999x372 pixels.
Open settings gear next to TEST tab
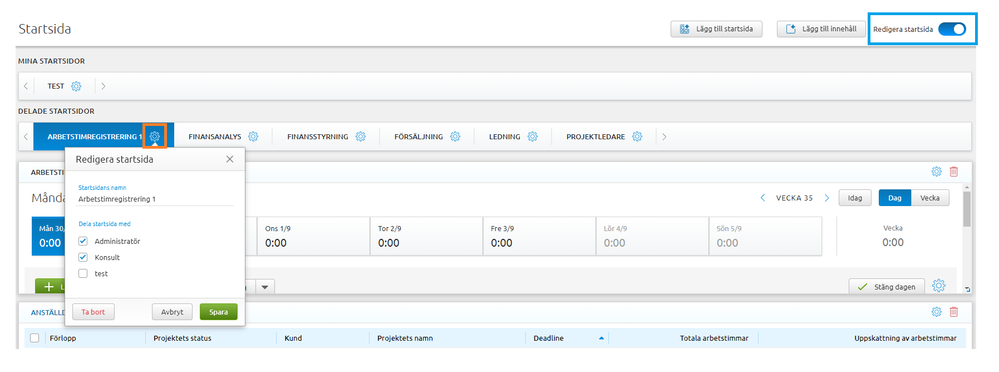pyautogui.click(x=76, y=86)
